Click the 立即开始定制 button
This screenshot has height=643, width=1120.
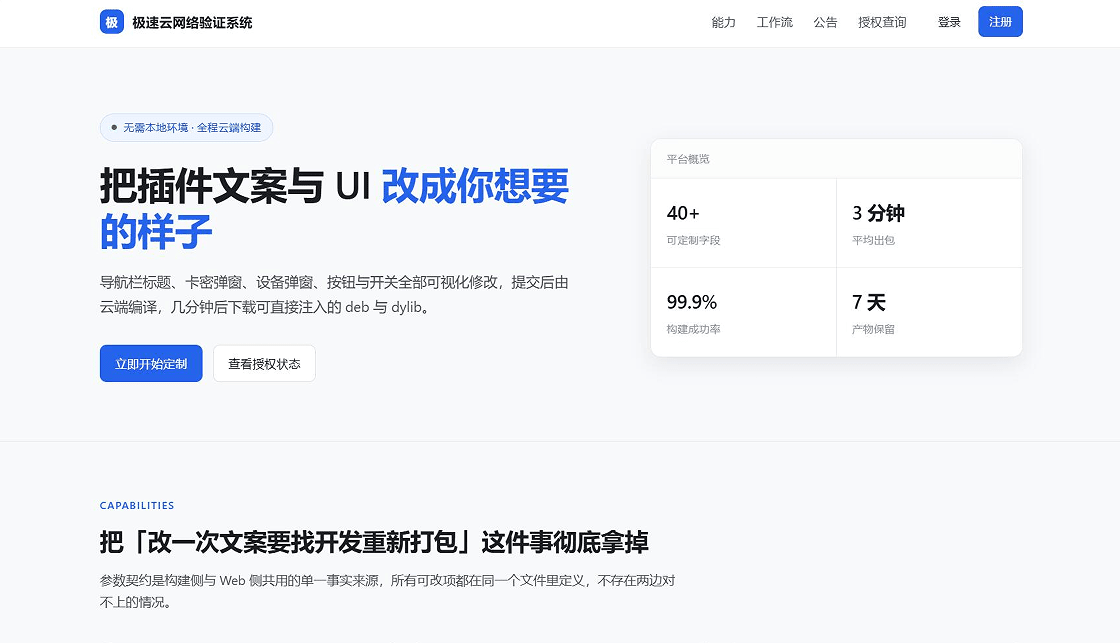coord(151,364)
